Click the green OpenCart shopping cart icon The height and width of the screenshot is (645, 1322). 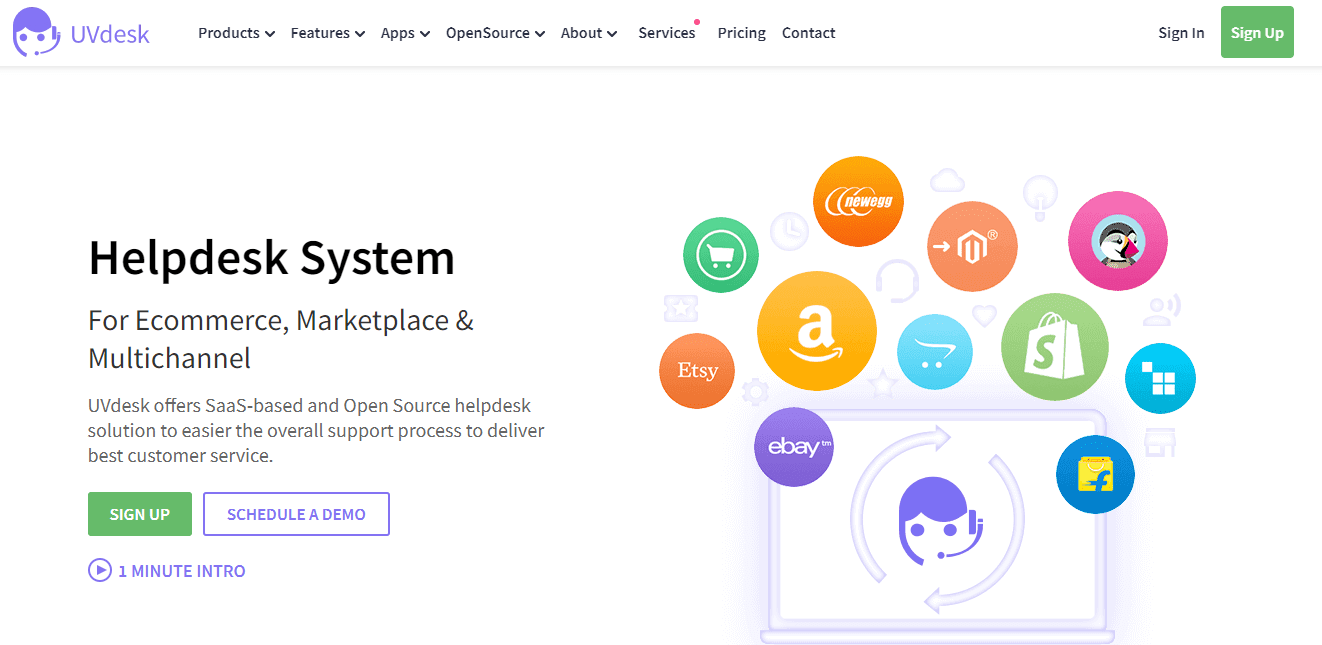point(720,255)
